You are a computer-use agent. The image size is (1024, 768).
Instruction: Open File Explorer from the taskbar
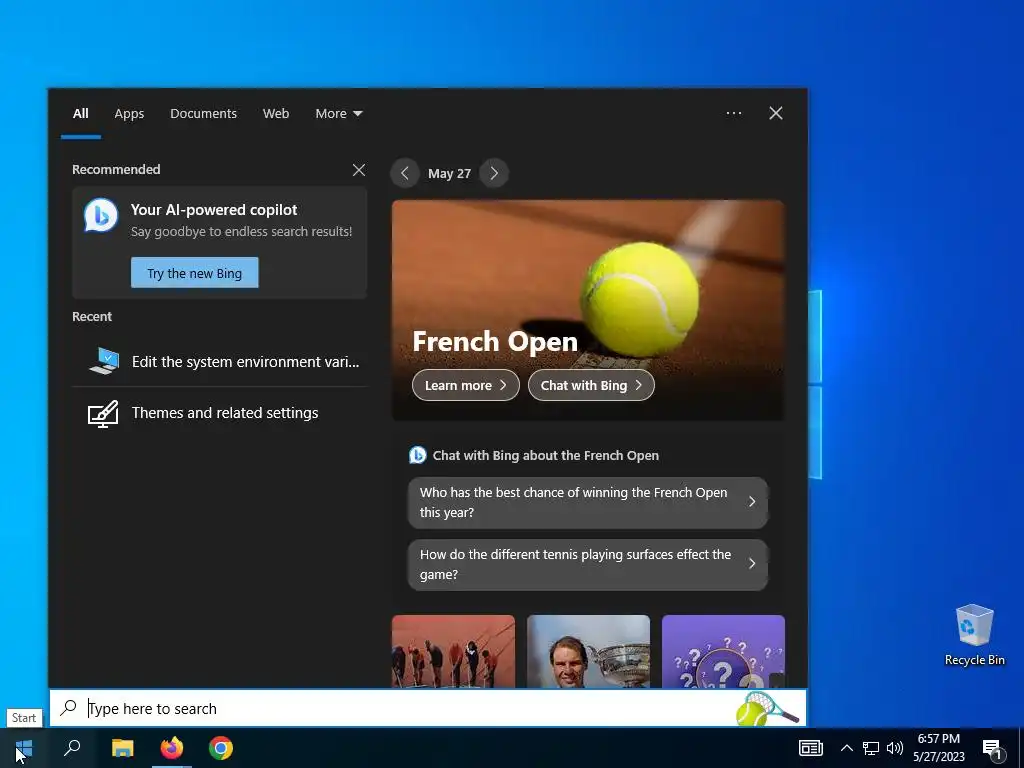click(x=122, y=748)
